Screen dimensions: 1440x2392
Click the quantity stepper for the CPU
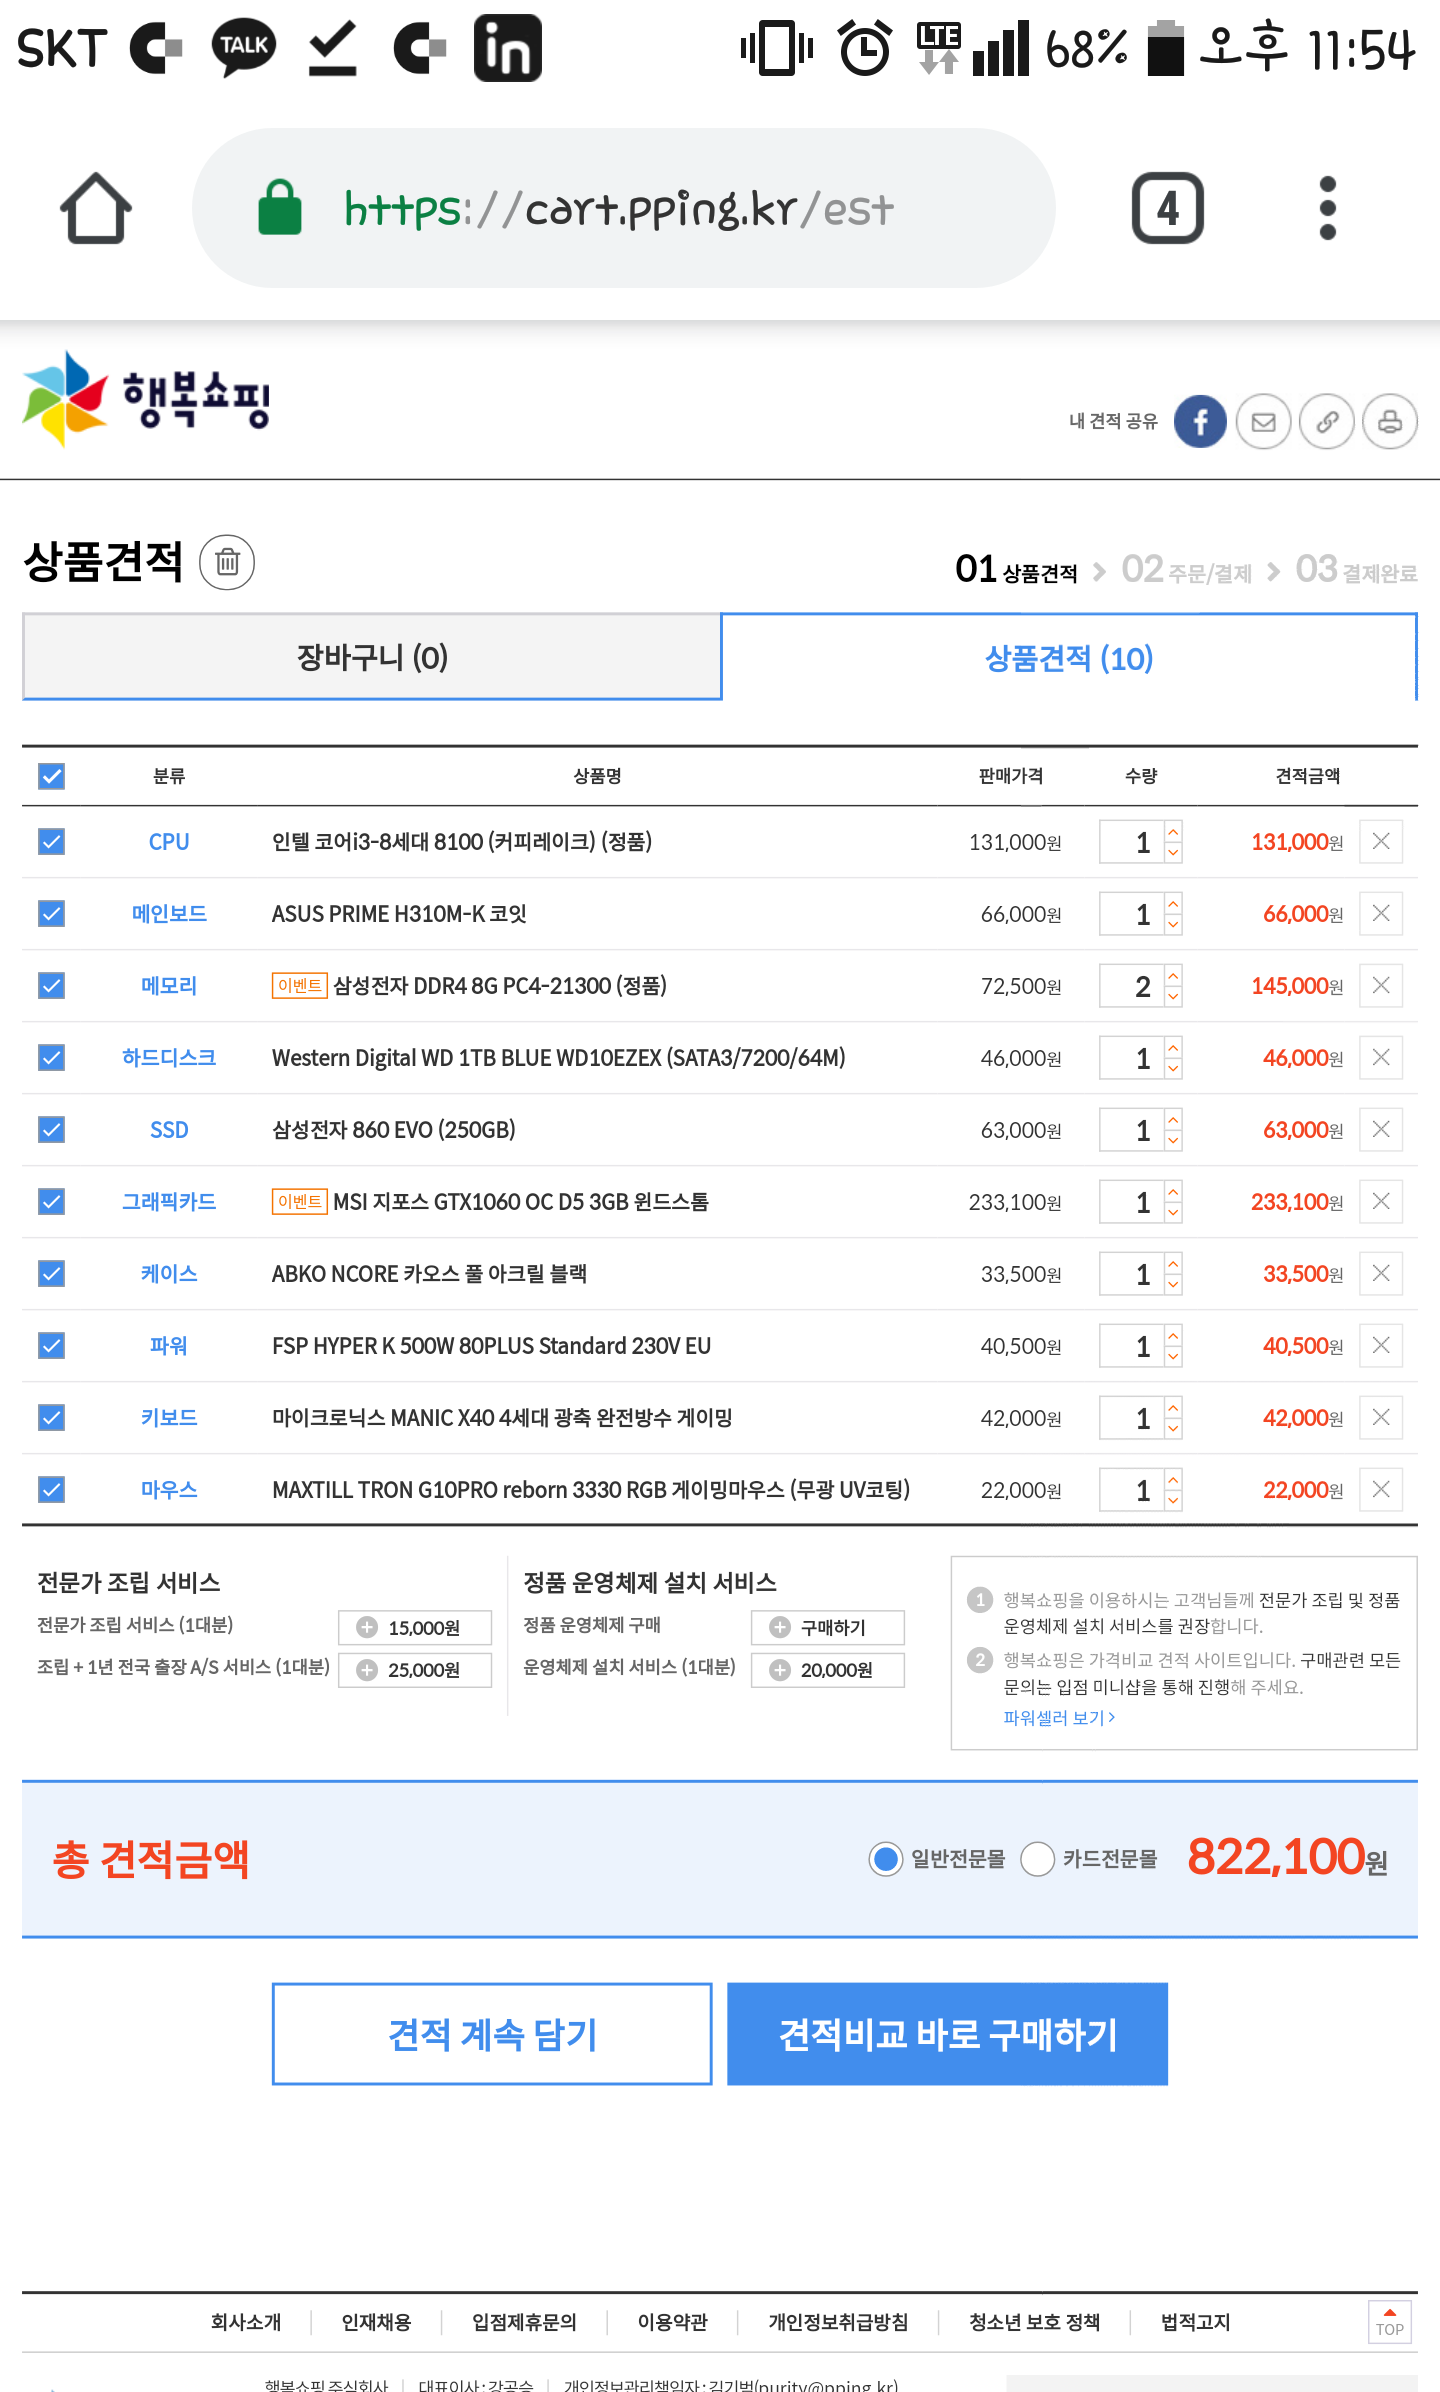[x=1173, y=842]
